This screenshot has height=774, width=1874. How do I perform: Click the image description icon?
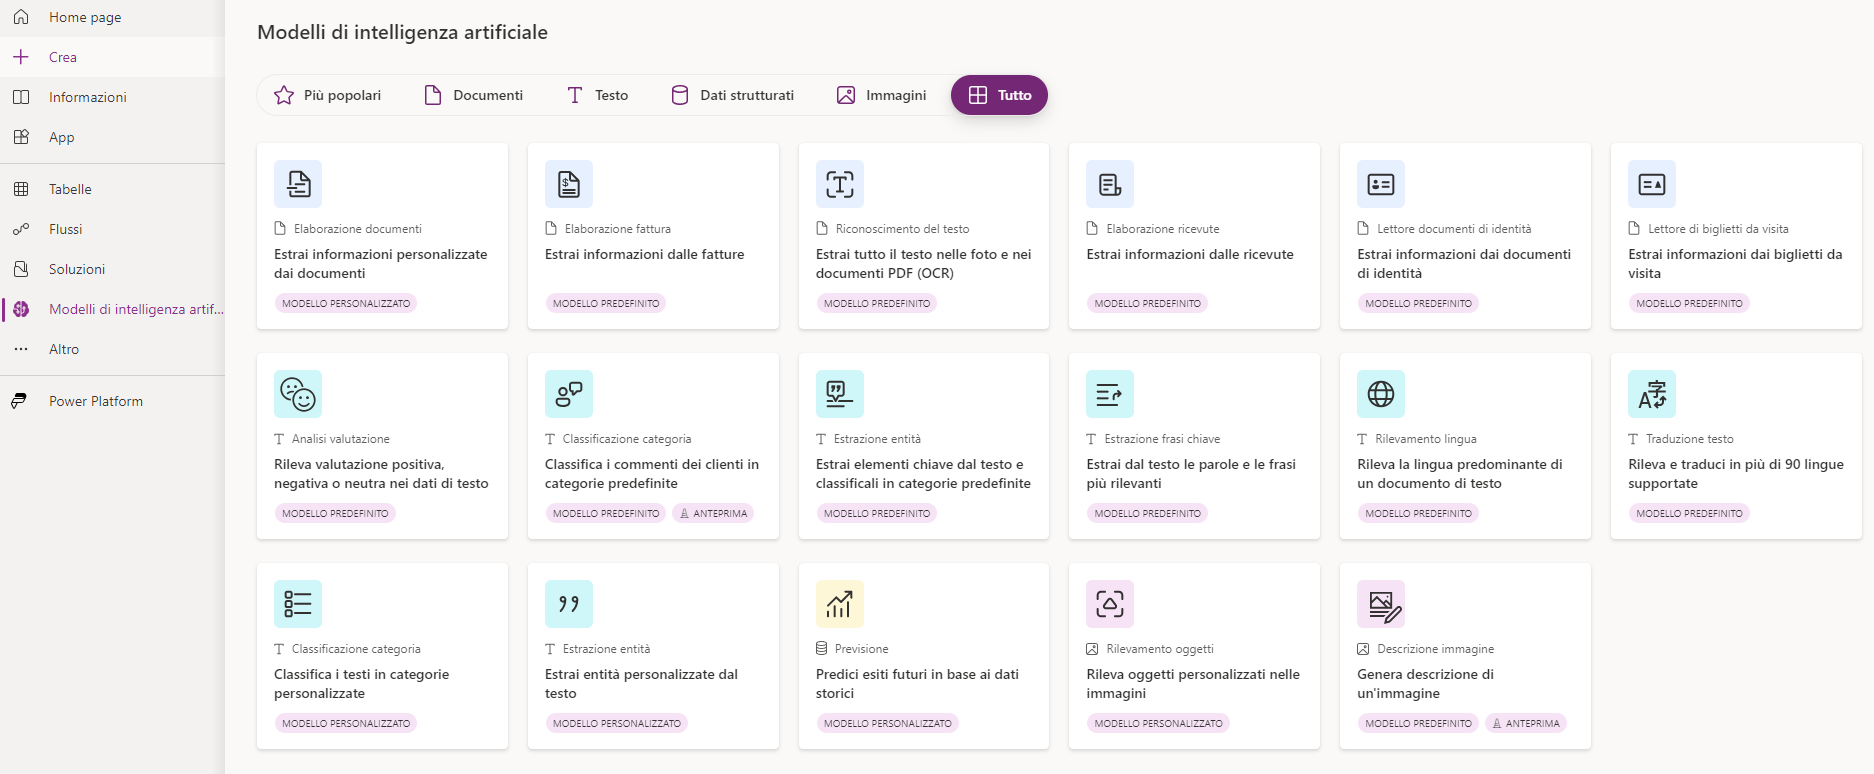coord(1381,604)
